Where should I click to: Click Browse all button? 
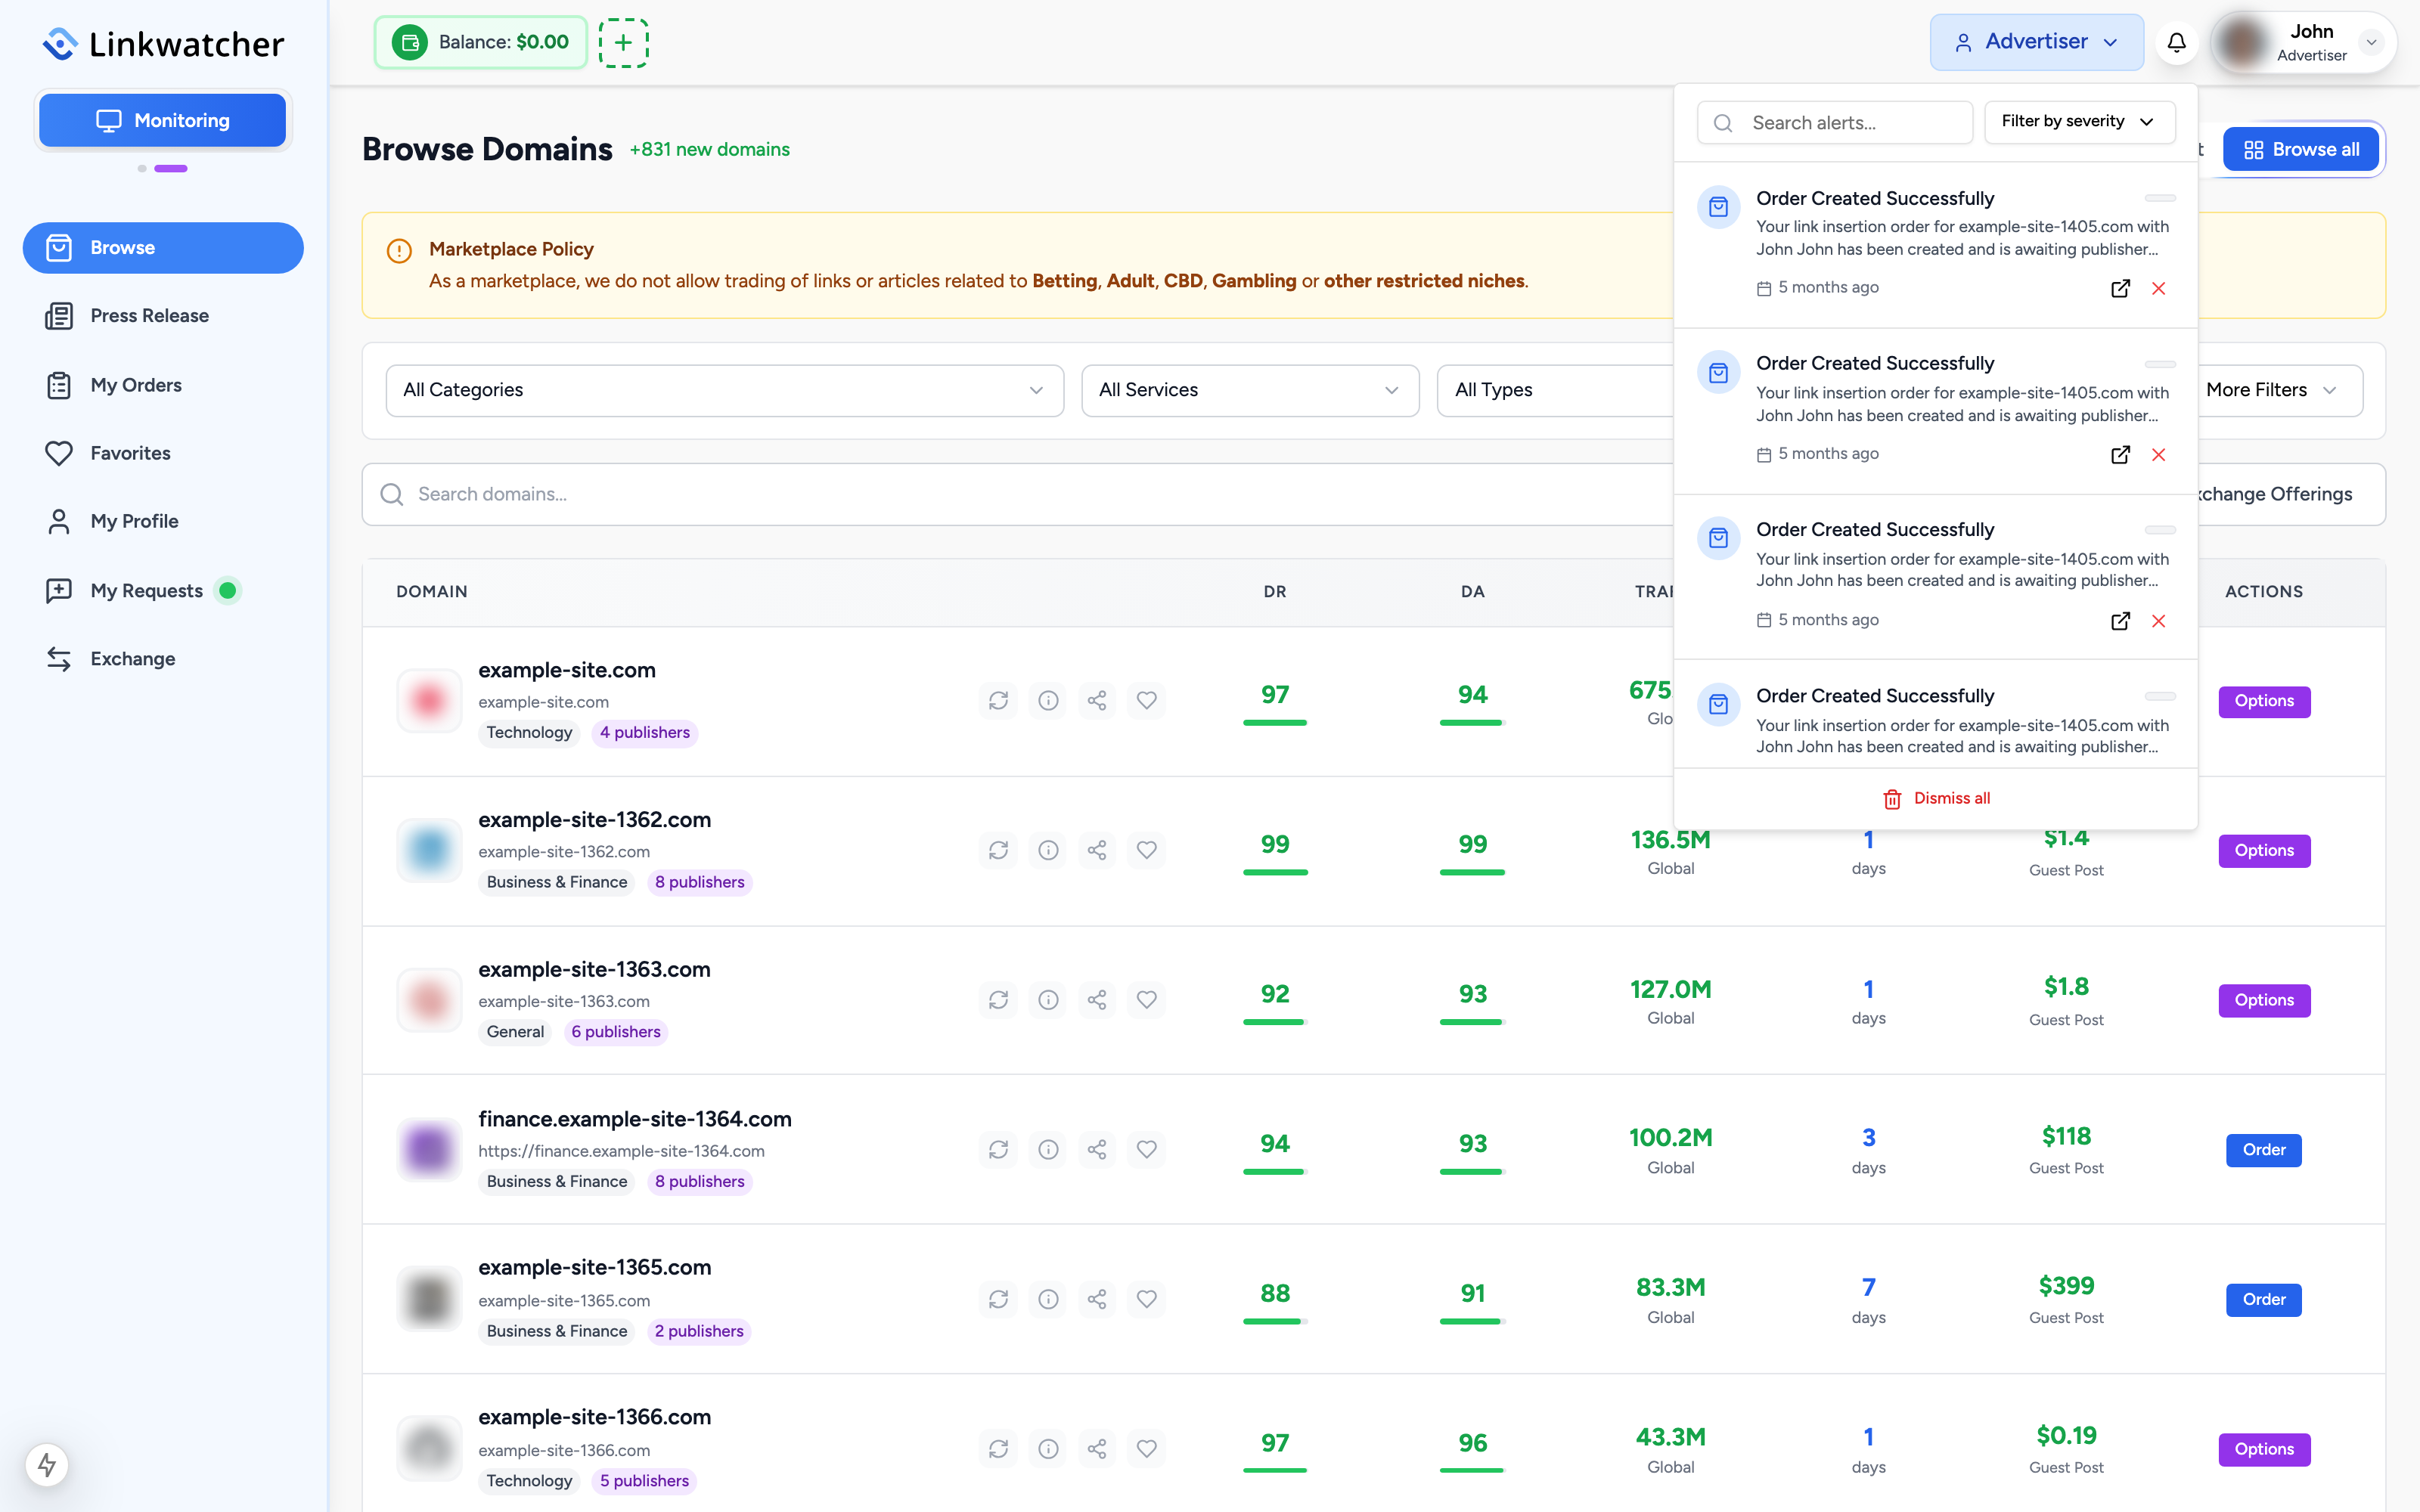coord(2301,149)
